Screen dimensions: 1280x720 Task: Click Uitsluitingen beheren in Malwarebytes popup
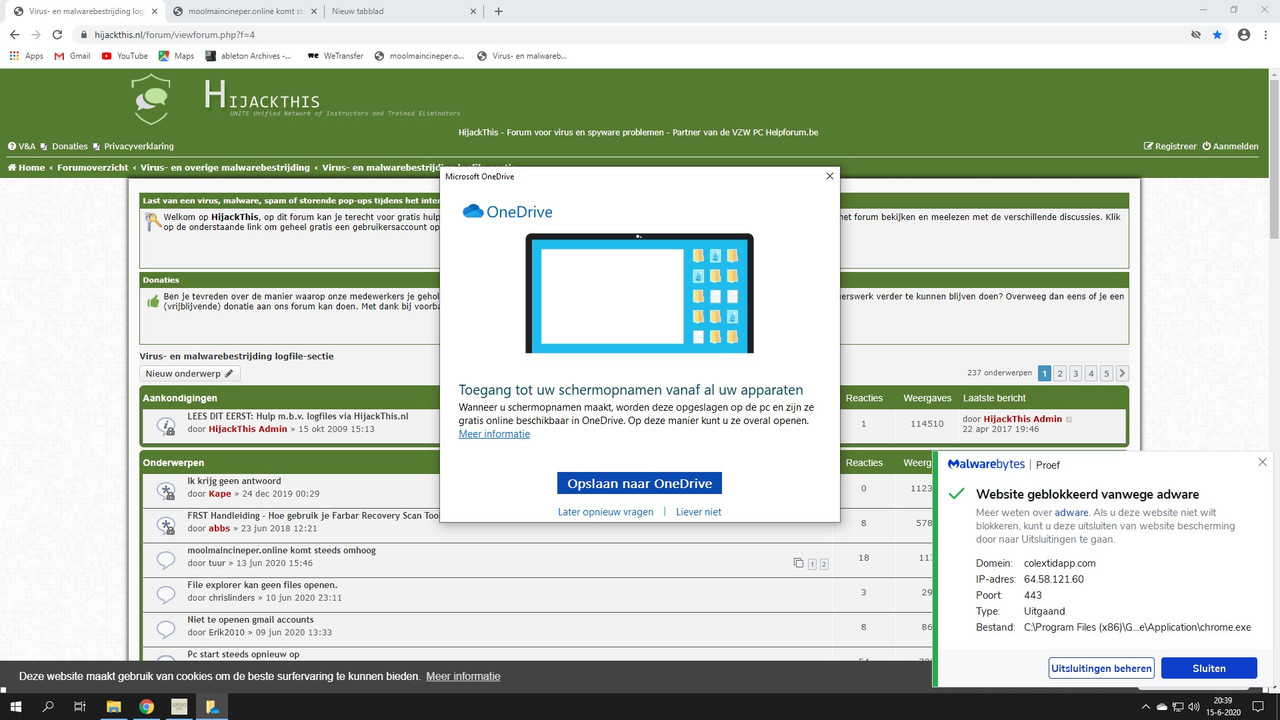click(1102, 668)
